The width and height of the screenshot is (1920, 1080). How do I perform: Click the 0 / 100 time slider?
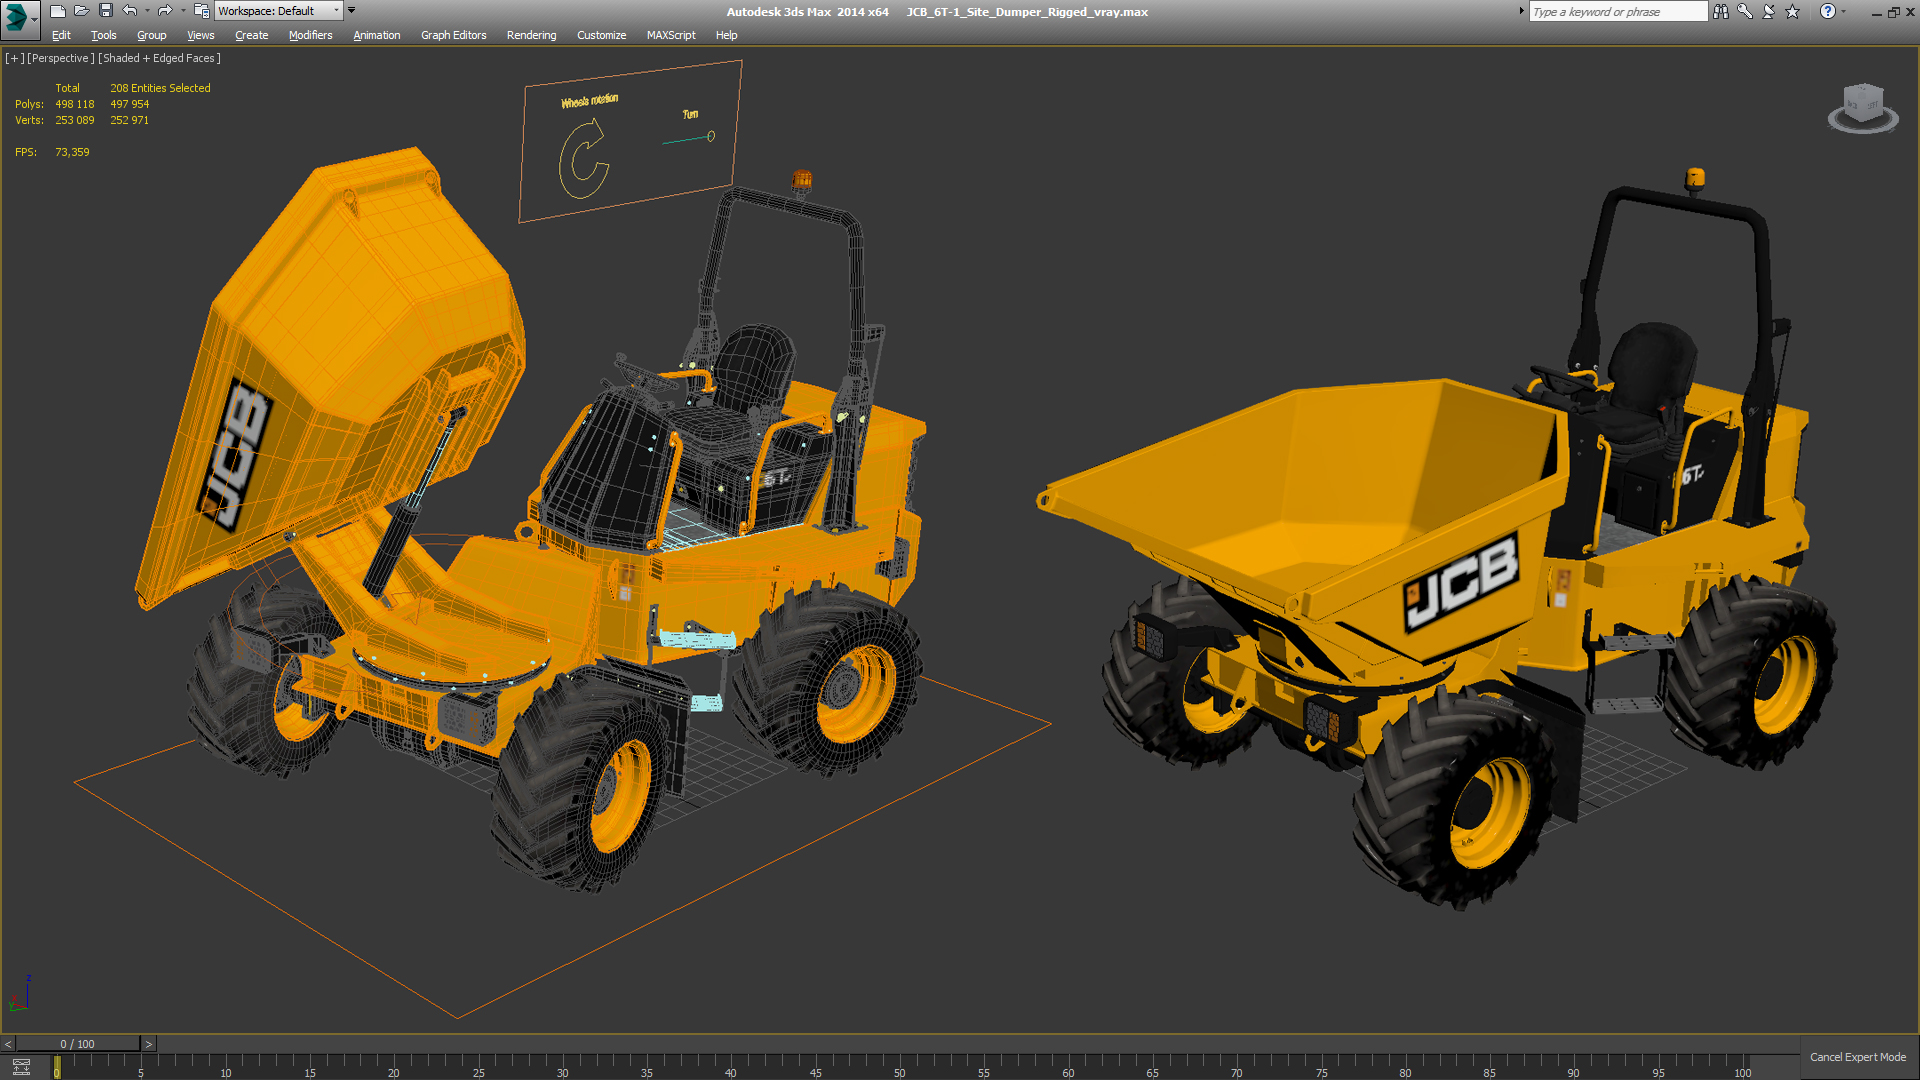pos(78,1044)
